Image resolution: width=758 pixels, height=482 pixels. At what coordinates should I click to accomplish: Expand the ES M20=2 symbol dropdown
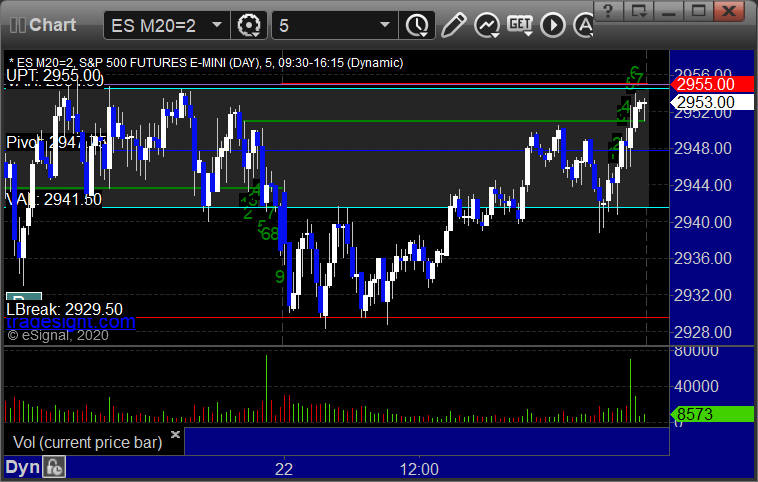pos(217,25)
